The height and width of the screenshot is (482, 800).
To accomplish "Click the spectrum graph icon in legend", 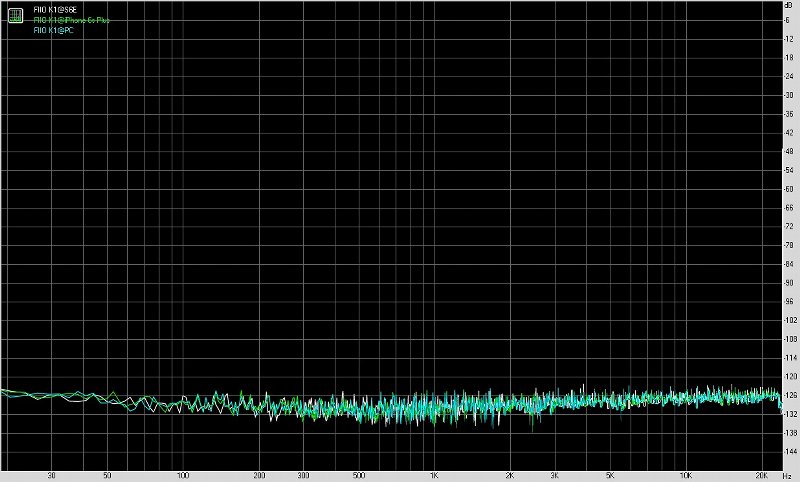I will click(16, 12).
